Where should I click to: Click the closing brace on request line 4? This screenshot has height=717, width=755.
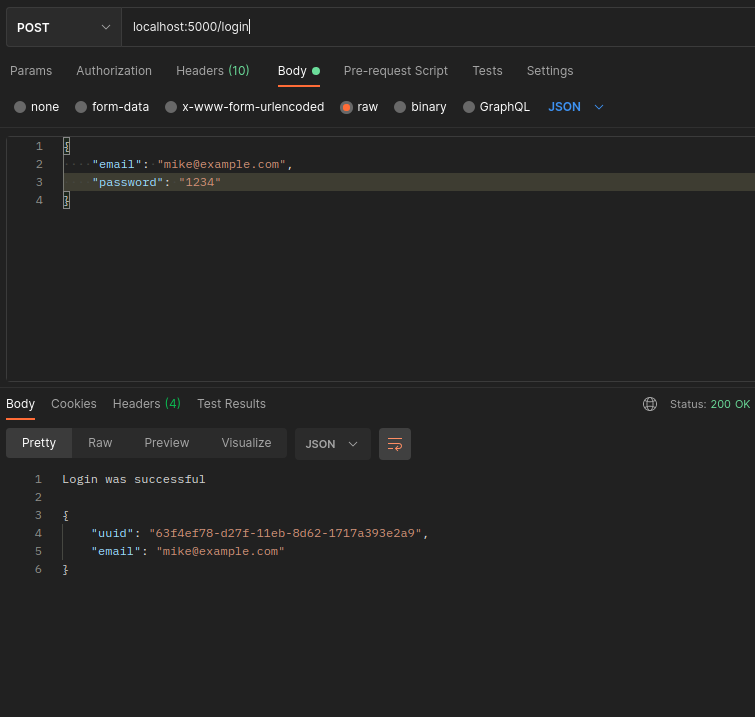click(66, 200)
